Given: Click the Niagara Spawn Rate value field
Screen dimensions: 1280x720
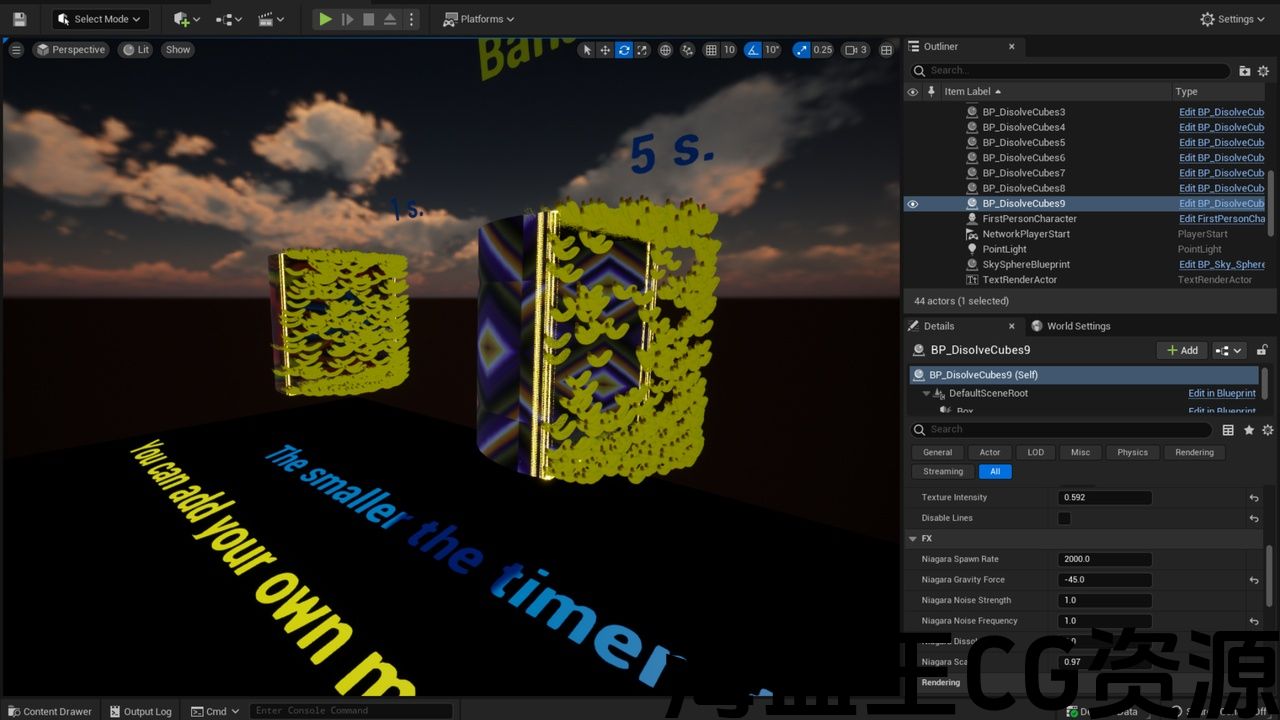Looking at the screenshot, I should 1104,559.
